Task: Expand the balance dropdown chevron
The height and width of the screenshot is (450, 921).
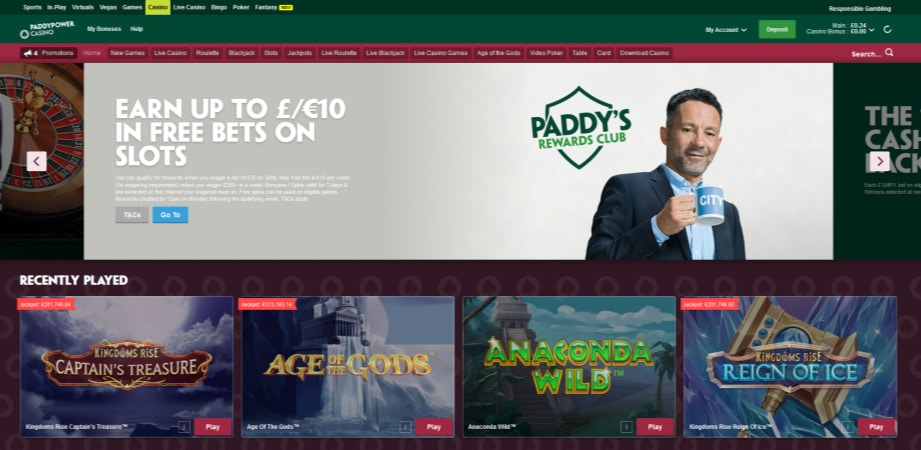Action: [872, 29]
